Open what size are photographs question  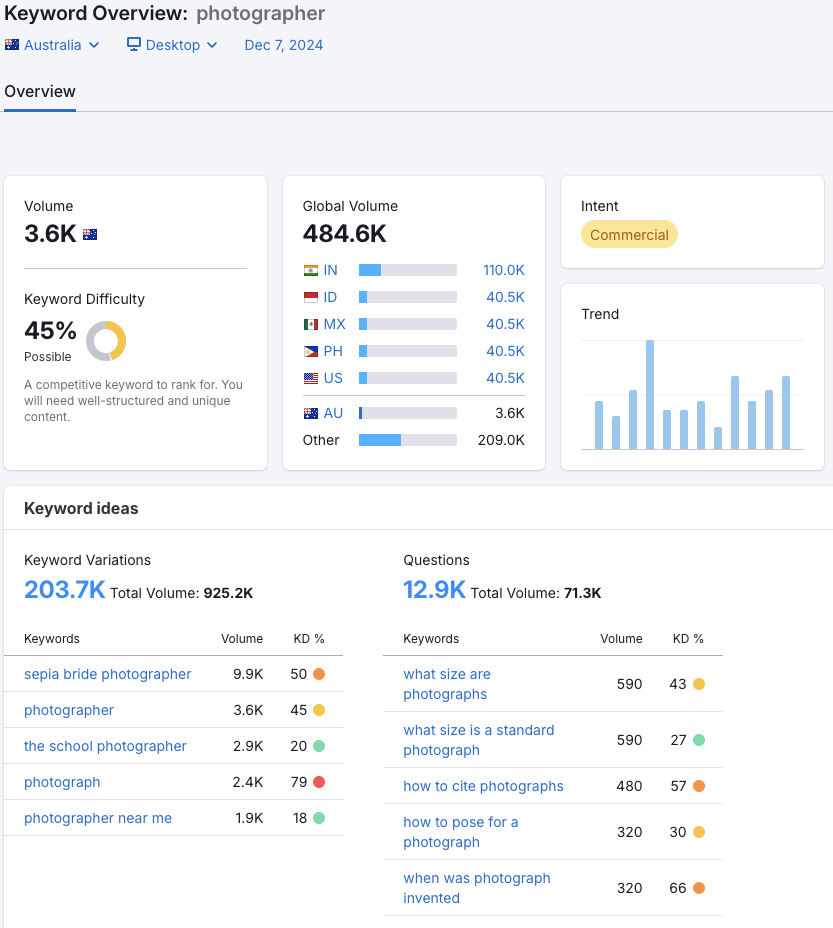(x=447, y=684)
